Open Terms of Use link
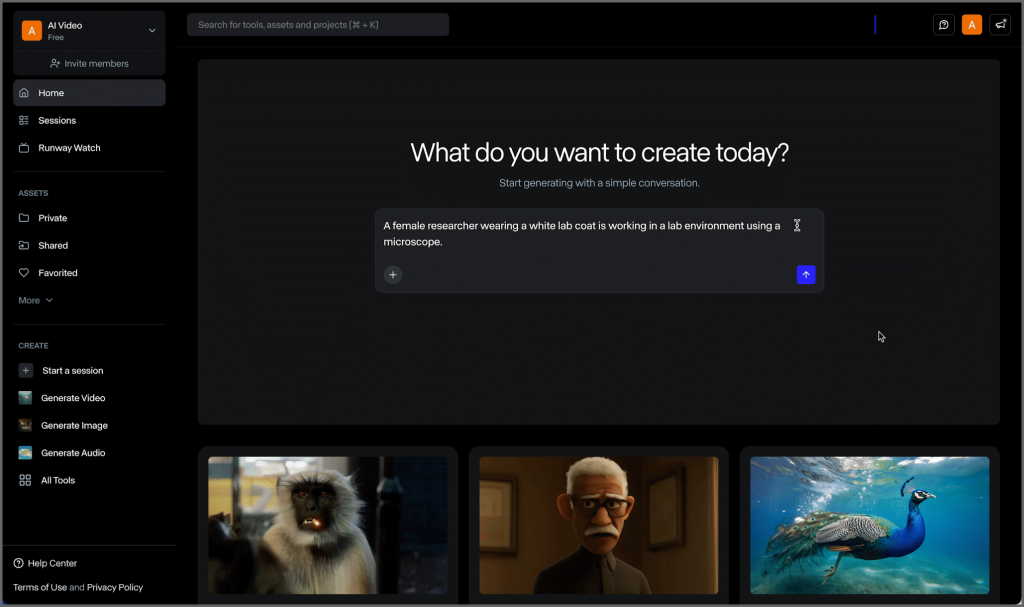Viewport: 1024px width, 607px height. click(x=40, y=587)
